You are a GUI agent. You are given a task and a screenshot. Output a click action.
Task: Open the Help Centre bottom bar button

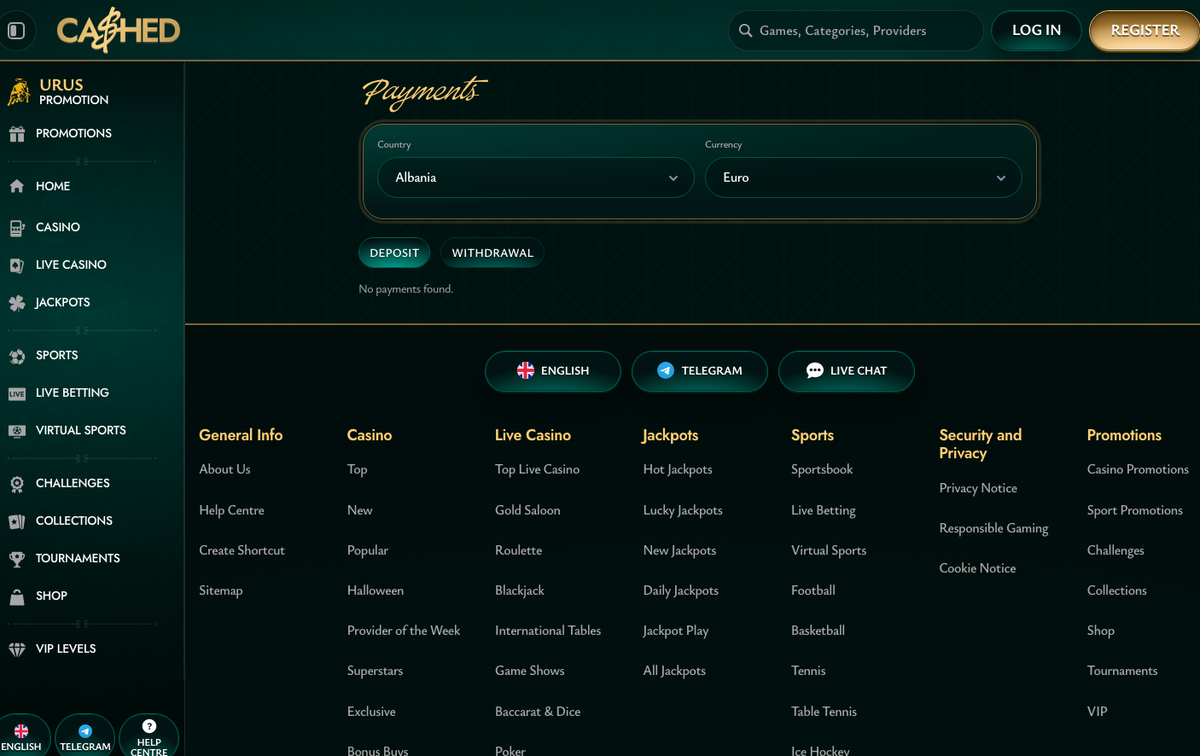click(x=149, y=736)
